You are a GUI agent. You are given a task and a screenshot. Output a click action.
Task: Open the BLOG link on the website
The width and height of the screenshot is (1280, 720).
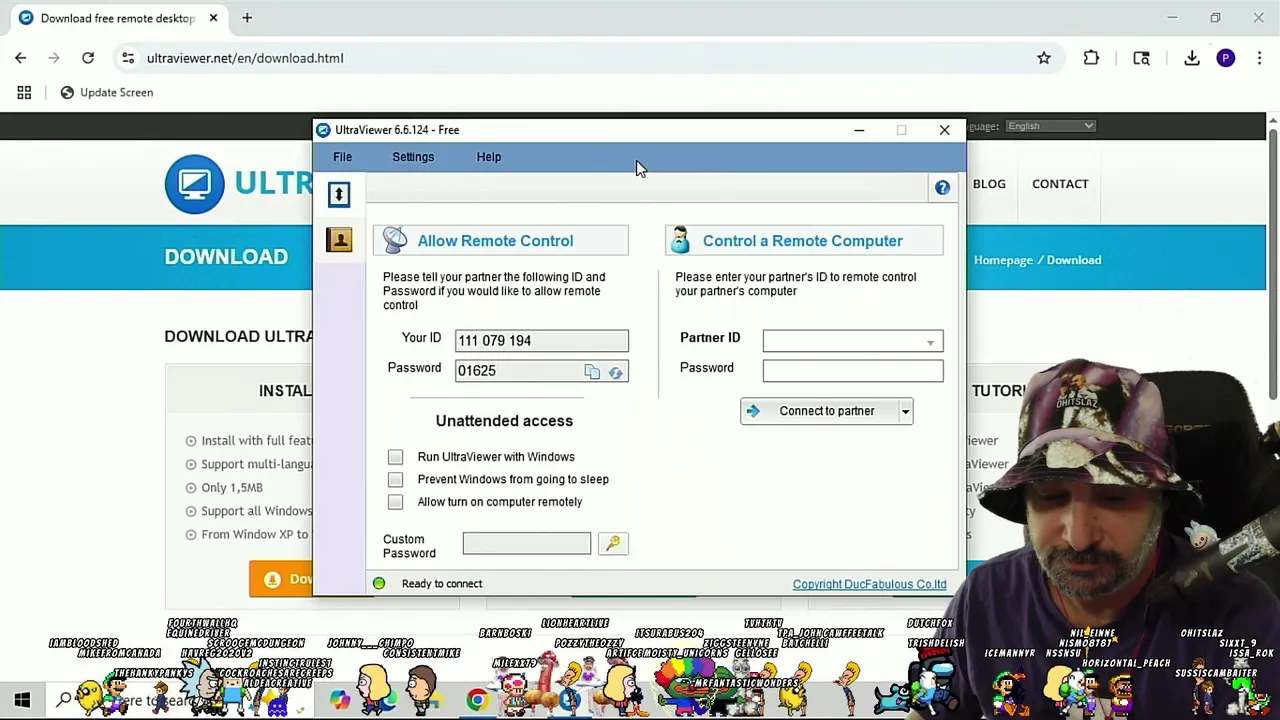coord(989,184)
